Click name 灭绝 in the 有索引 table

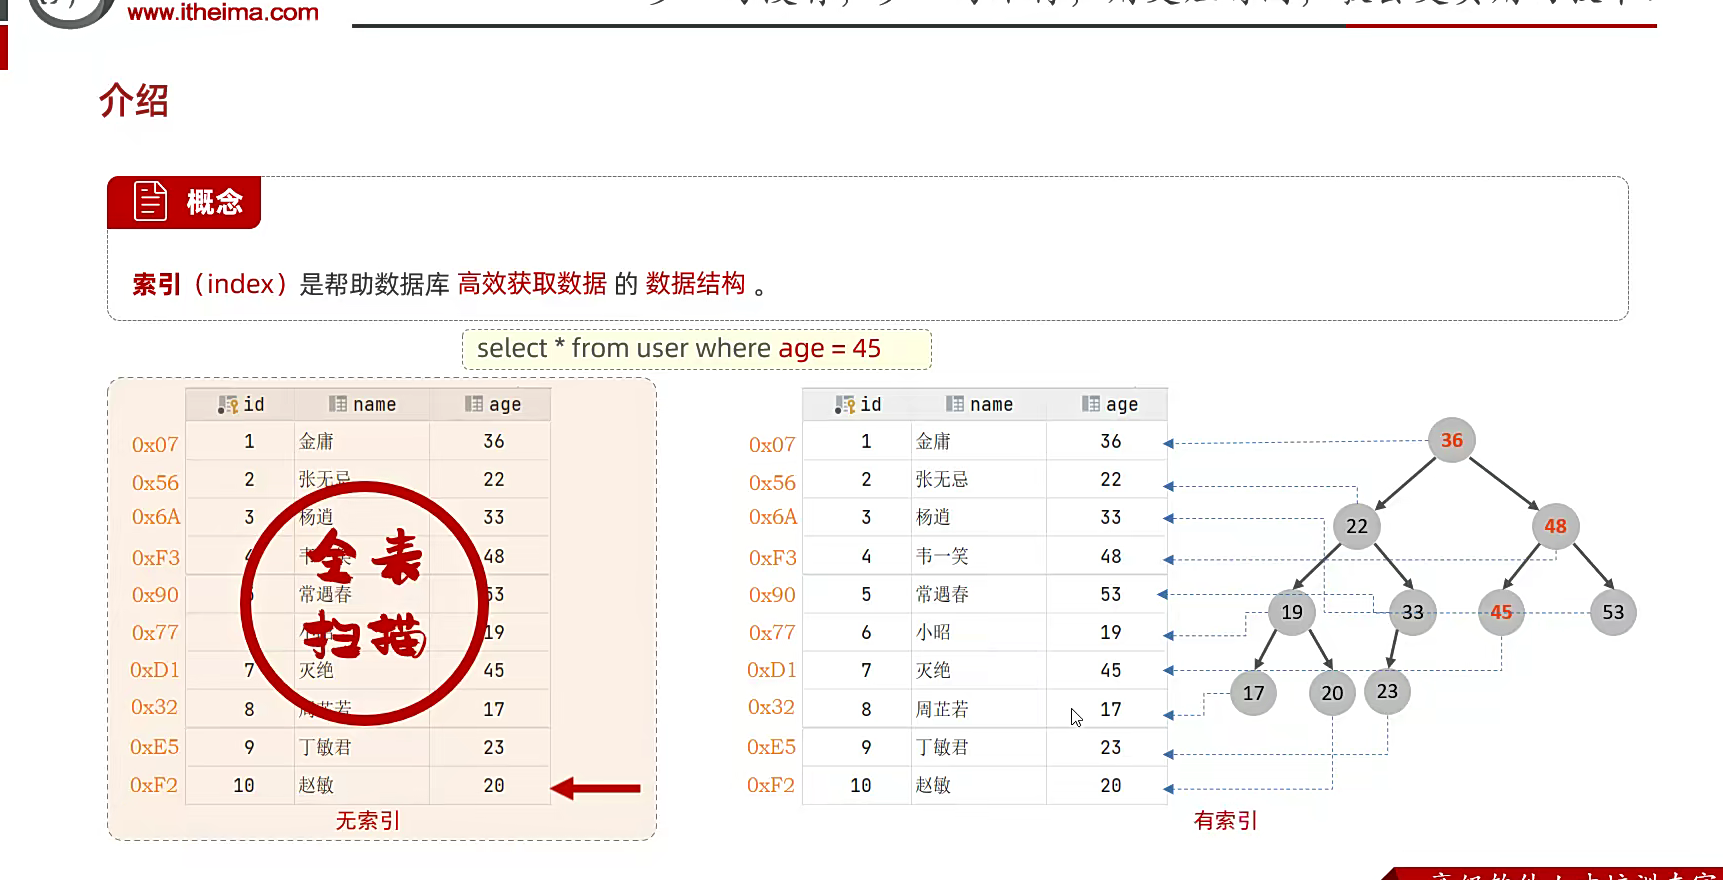[x=933, y=670]
